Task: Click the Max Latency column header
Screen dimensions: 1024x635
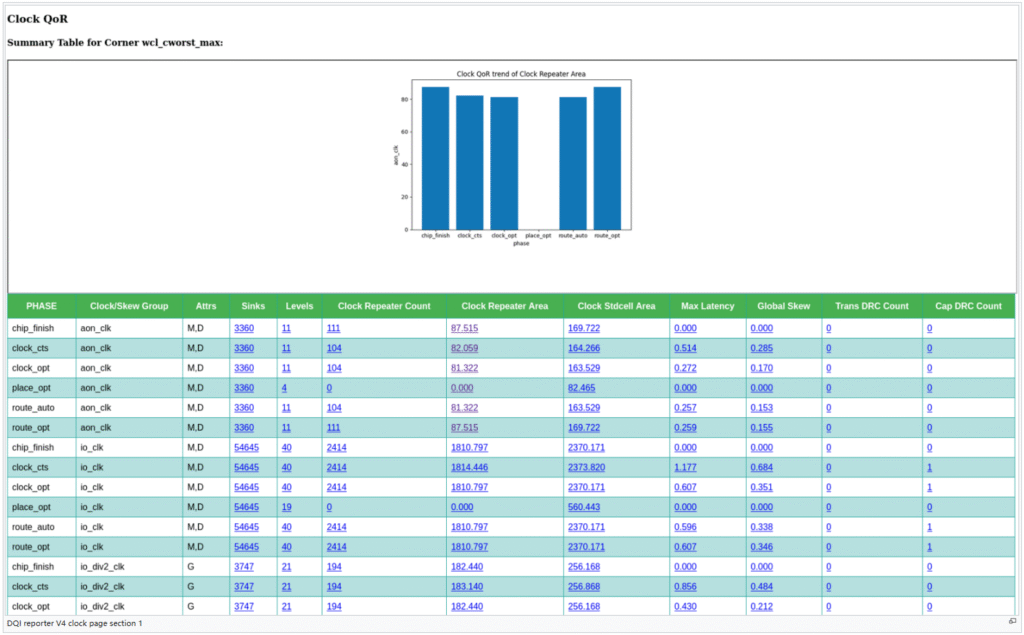Action: pos(708,306)
